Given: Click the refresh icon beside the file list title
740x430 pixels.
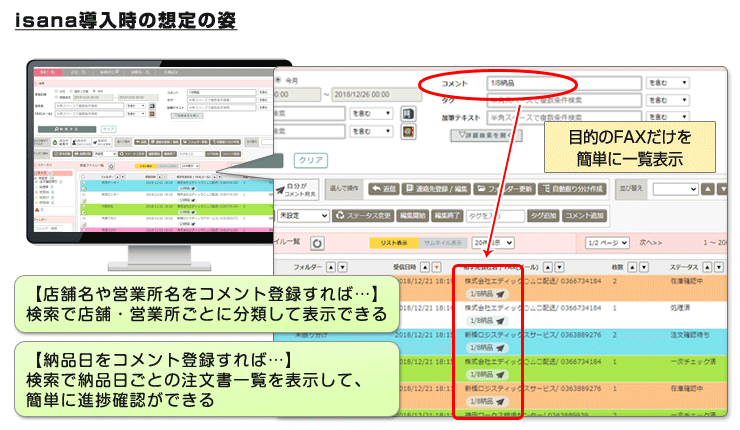Looking at the screenshot, I should tap(317, 243).
